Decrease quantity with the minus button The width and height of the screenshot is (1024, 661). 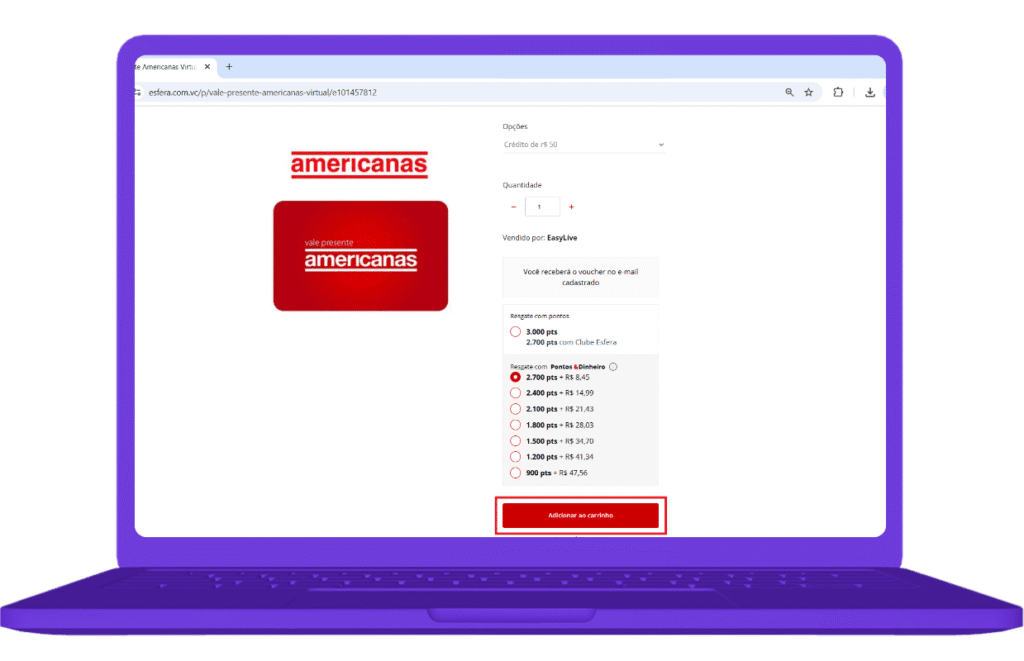(x=514, y=207)
